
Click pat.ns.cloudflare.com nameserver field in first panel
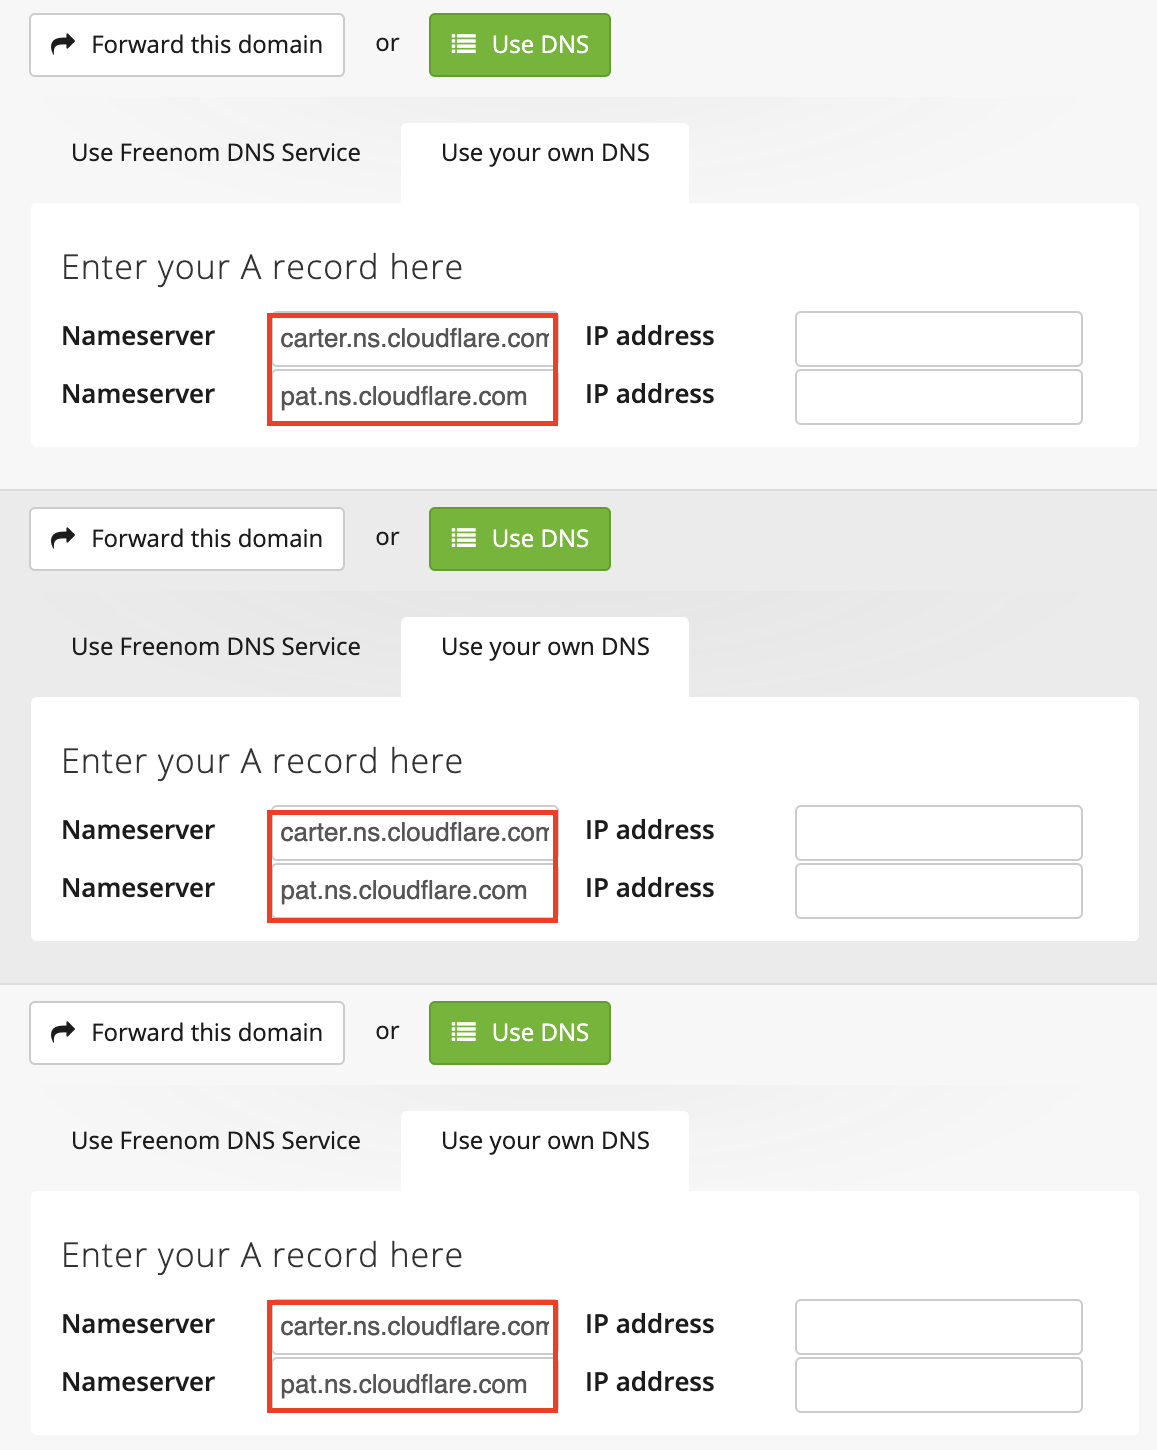[x=413, y=397]
